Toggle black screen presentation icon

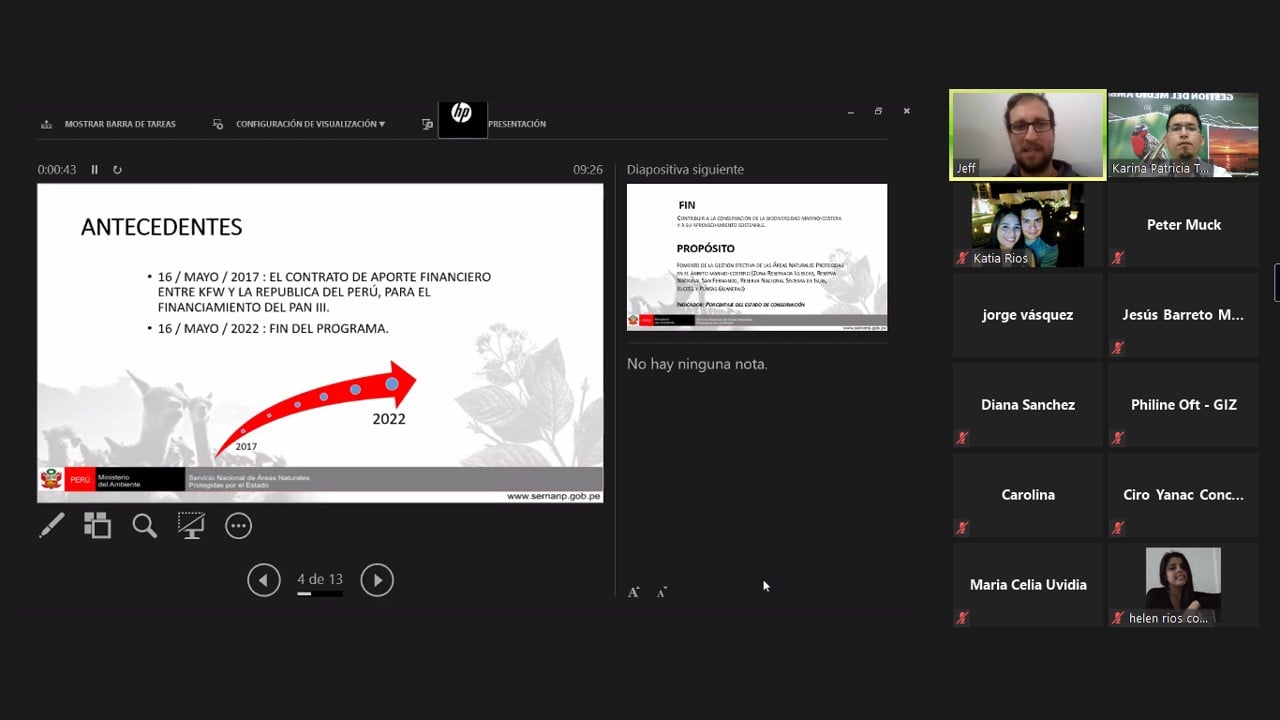[191, 525]
